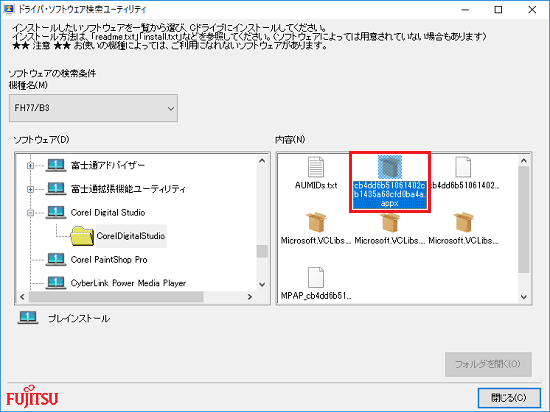Select the last Microsoft.VCLibs package icon
Viewport: 550px width, 412px height.
click(463, 222)
